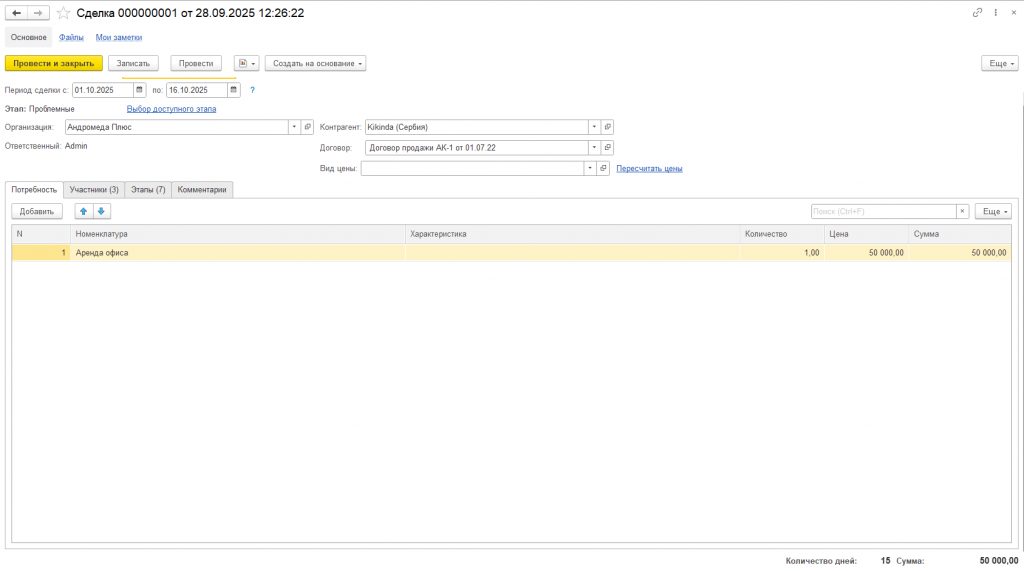Screen dimensions: 1024x571
Task: Open calendar picker for start date 01.10.2025
Action: point(139,90)
